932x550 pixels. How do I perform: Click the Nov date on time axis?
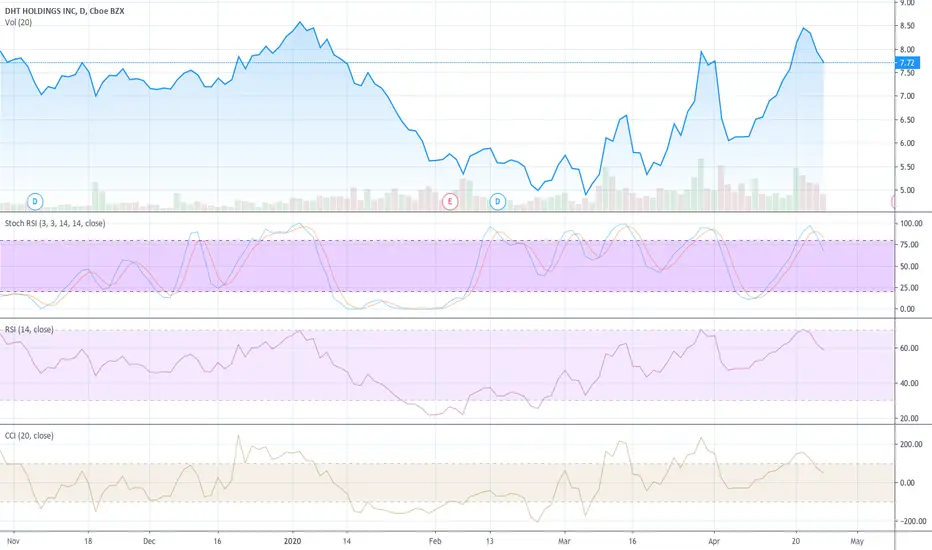click(13, 541)
